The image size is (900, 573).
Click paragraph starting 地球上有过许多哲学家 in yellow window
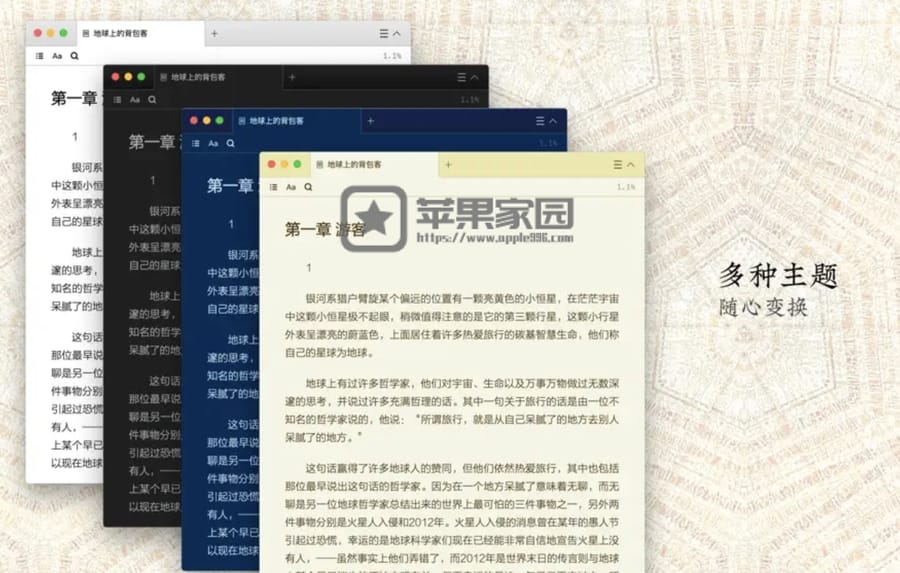[x=452, y=410]
